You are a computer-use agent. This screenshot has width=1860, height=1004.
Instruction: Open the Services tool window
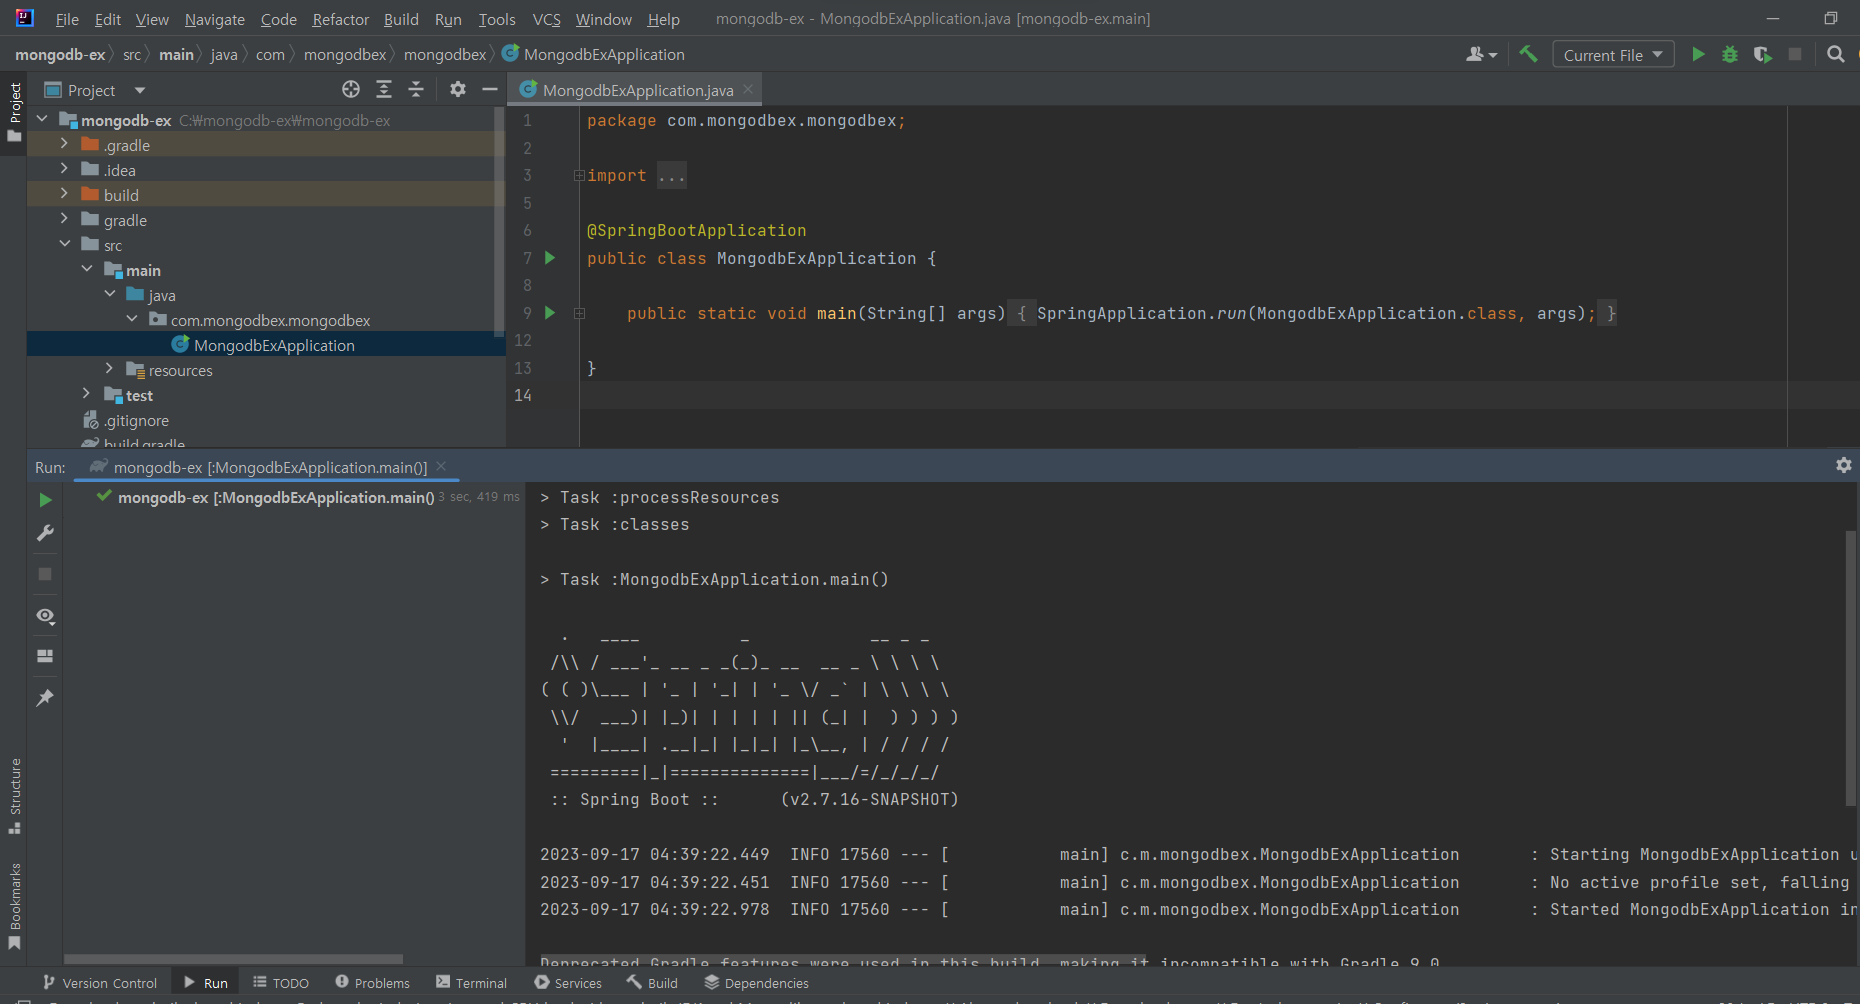click(568, 983)
